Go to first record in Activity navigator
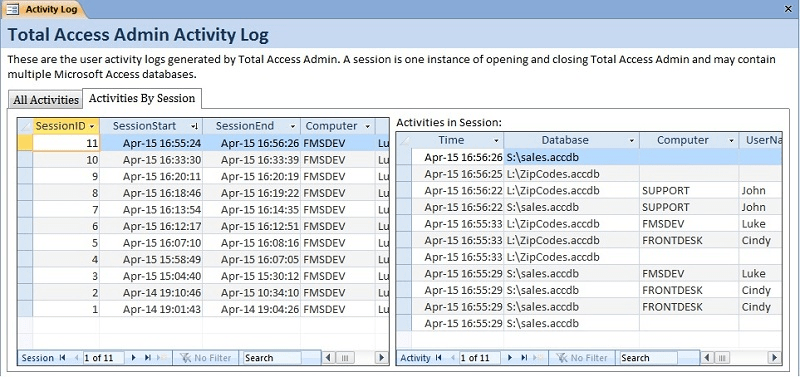This screenshot has height=377, width=800. point(438,358)
